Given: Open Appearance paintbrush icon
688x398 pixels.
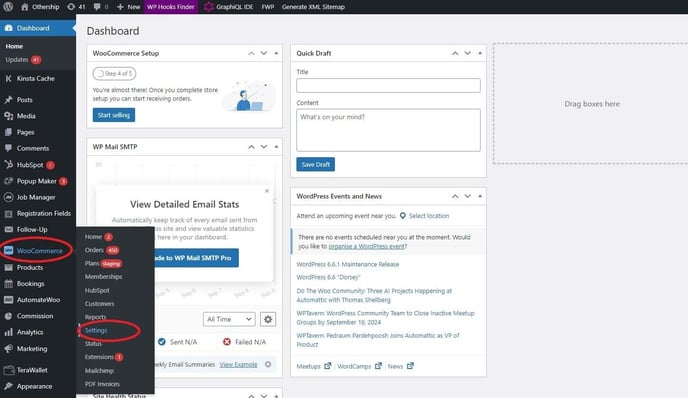Looking at the screenshot, I should 8,386.
